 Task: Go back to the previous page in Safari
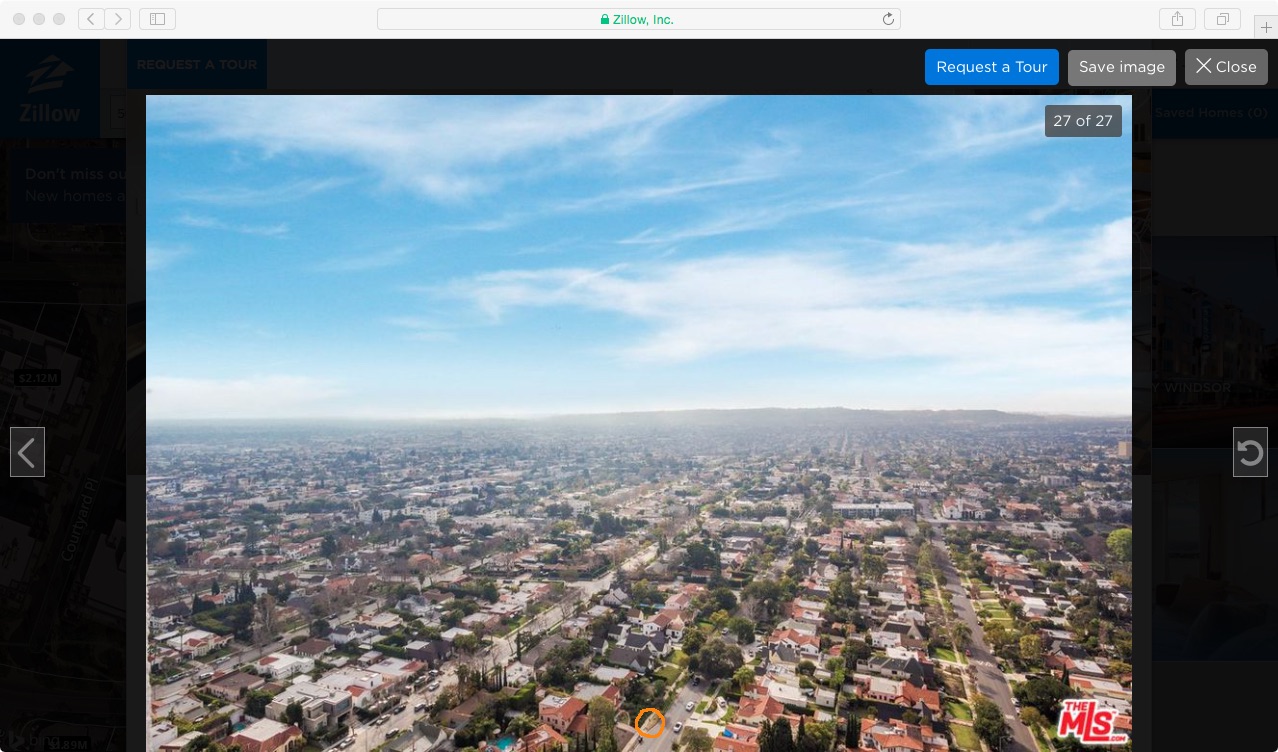(91, 19)
